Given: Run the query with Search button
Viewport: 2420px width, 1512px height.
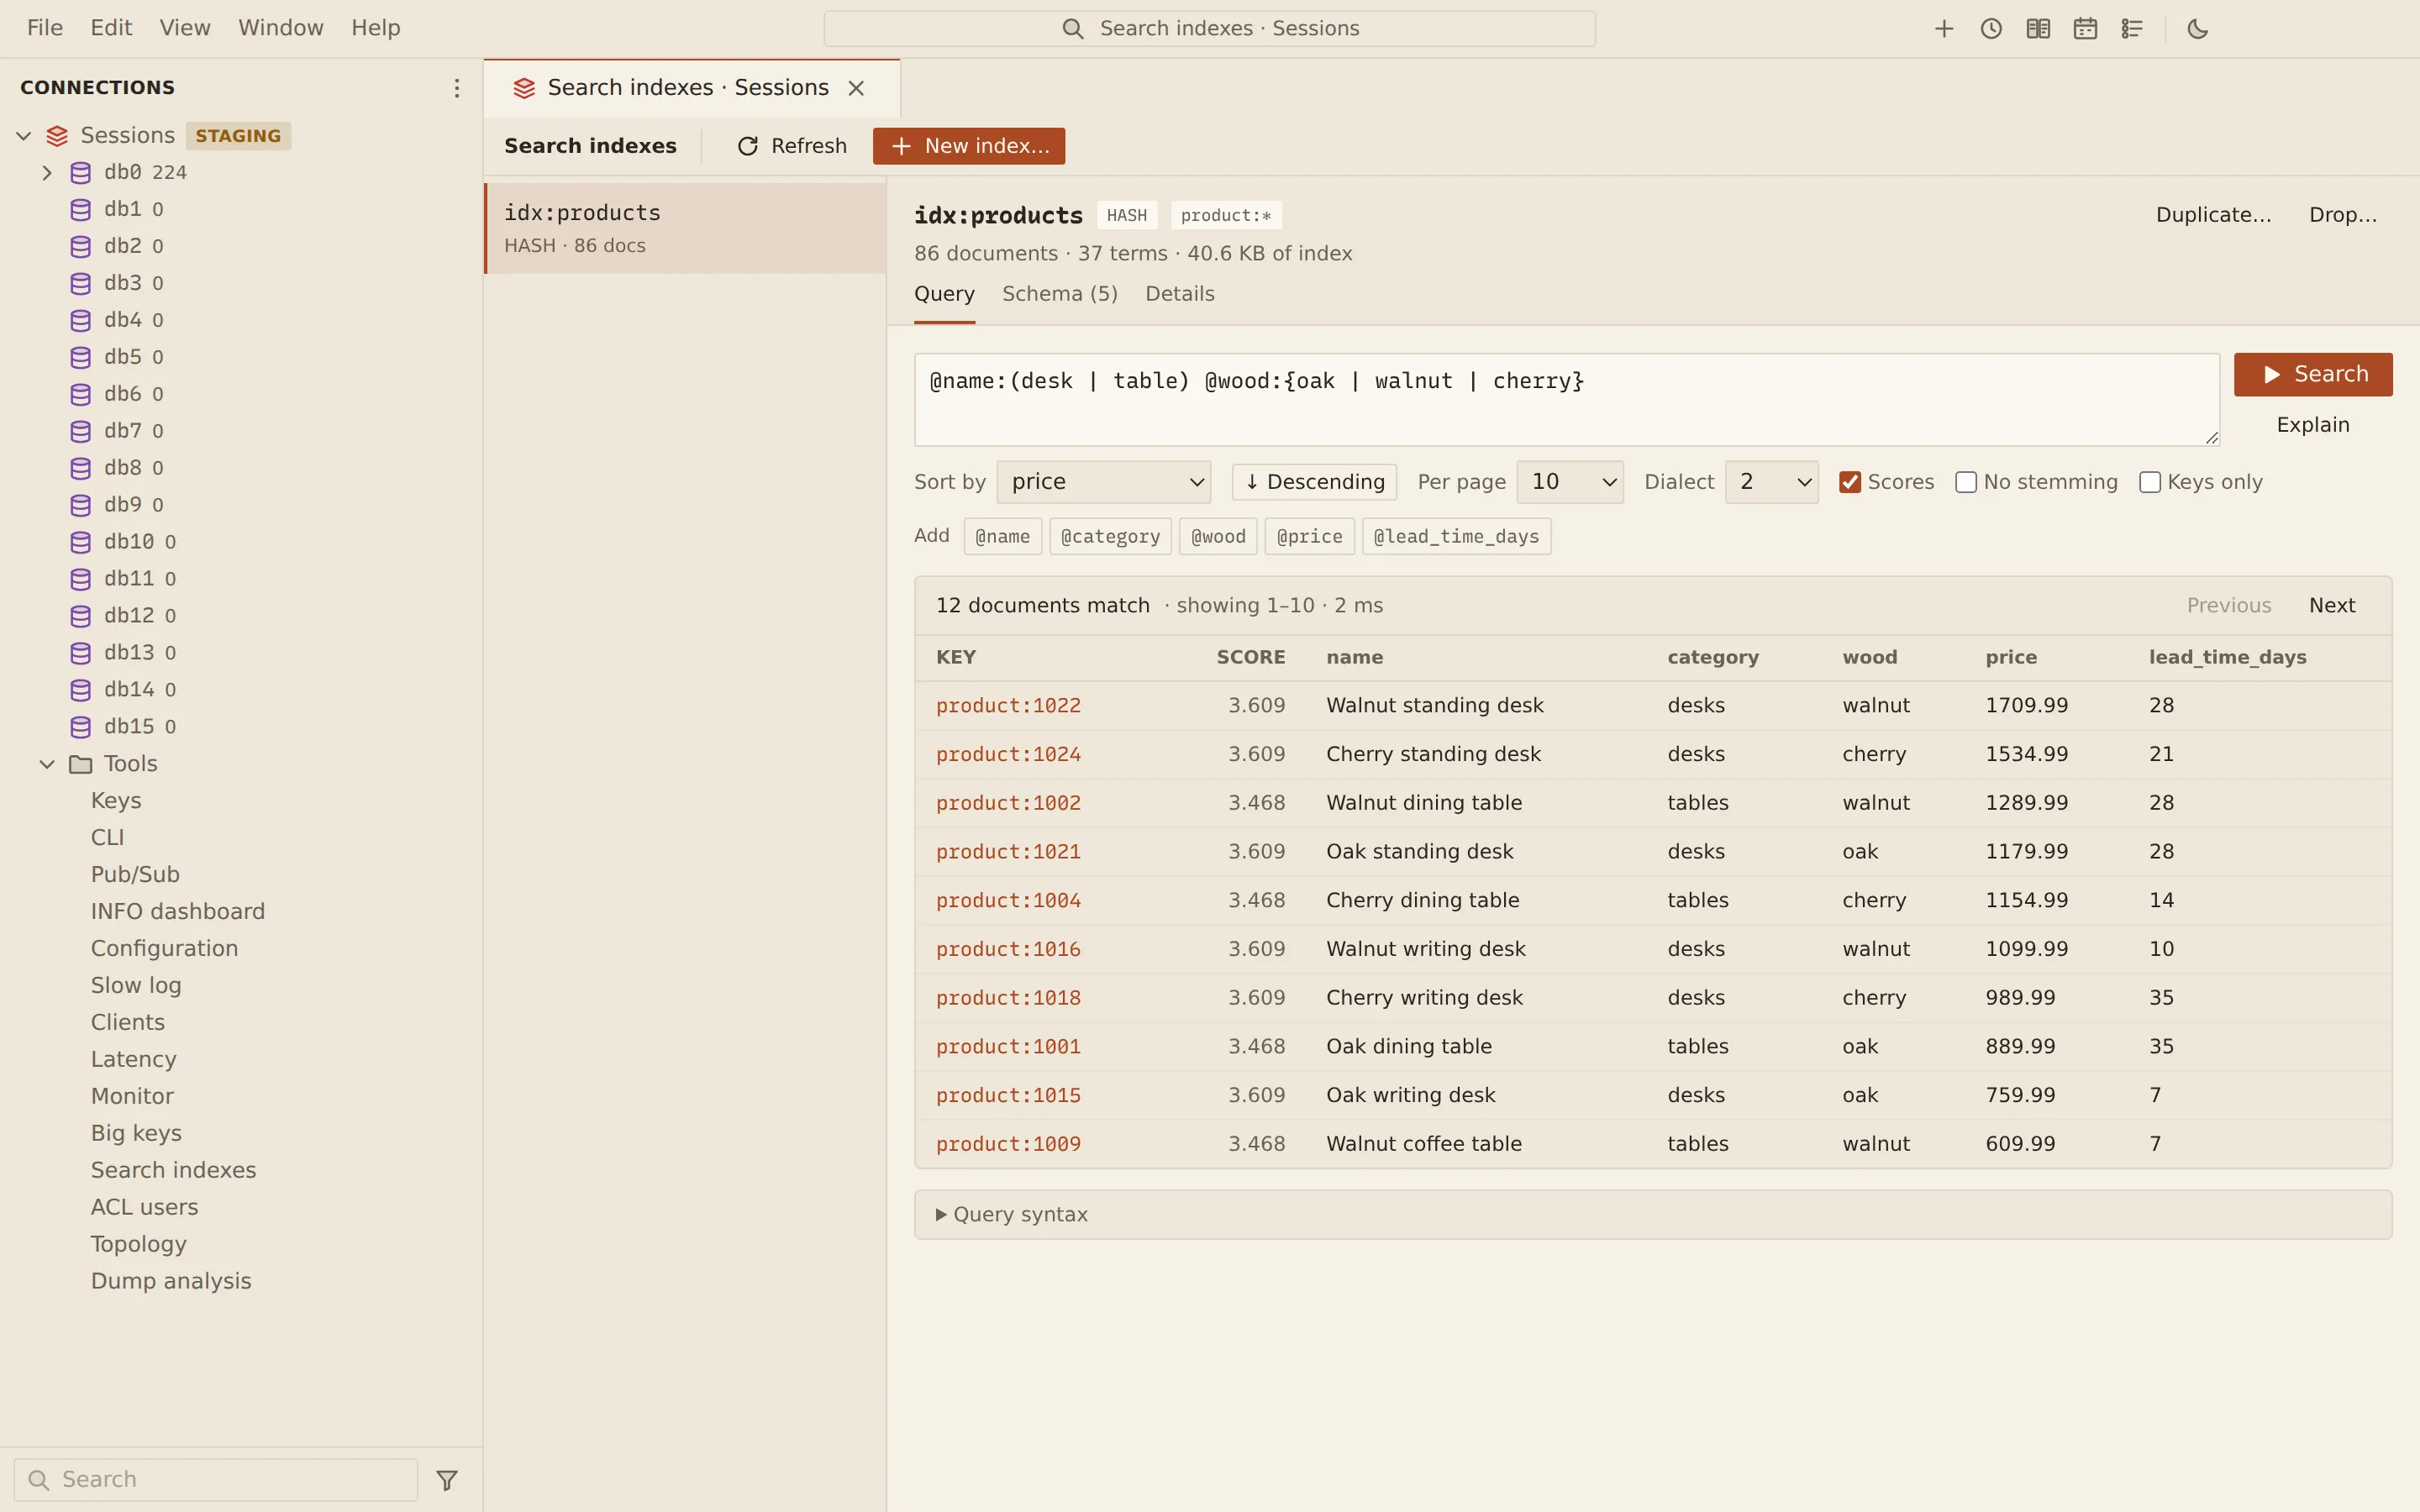Looking at the screenshot, I should tap(2313, 374).
